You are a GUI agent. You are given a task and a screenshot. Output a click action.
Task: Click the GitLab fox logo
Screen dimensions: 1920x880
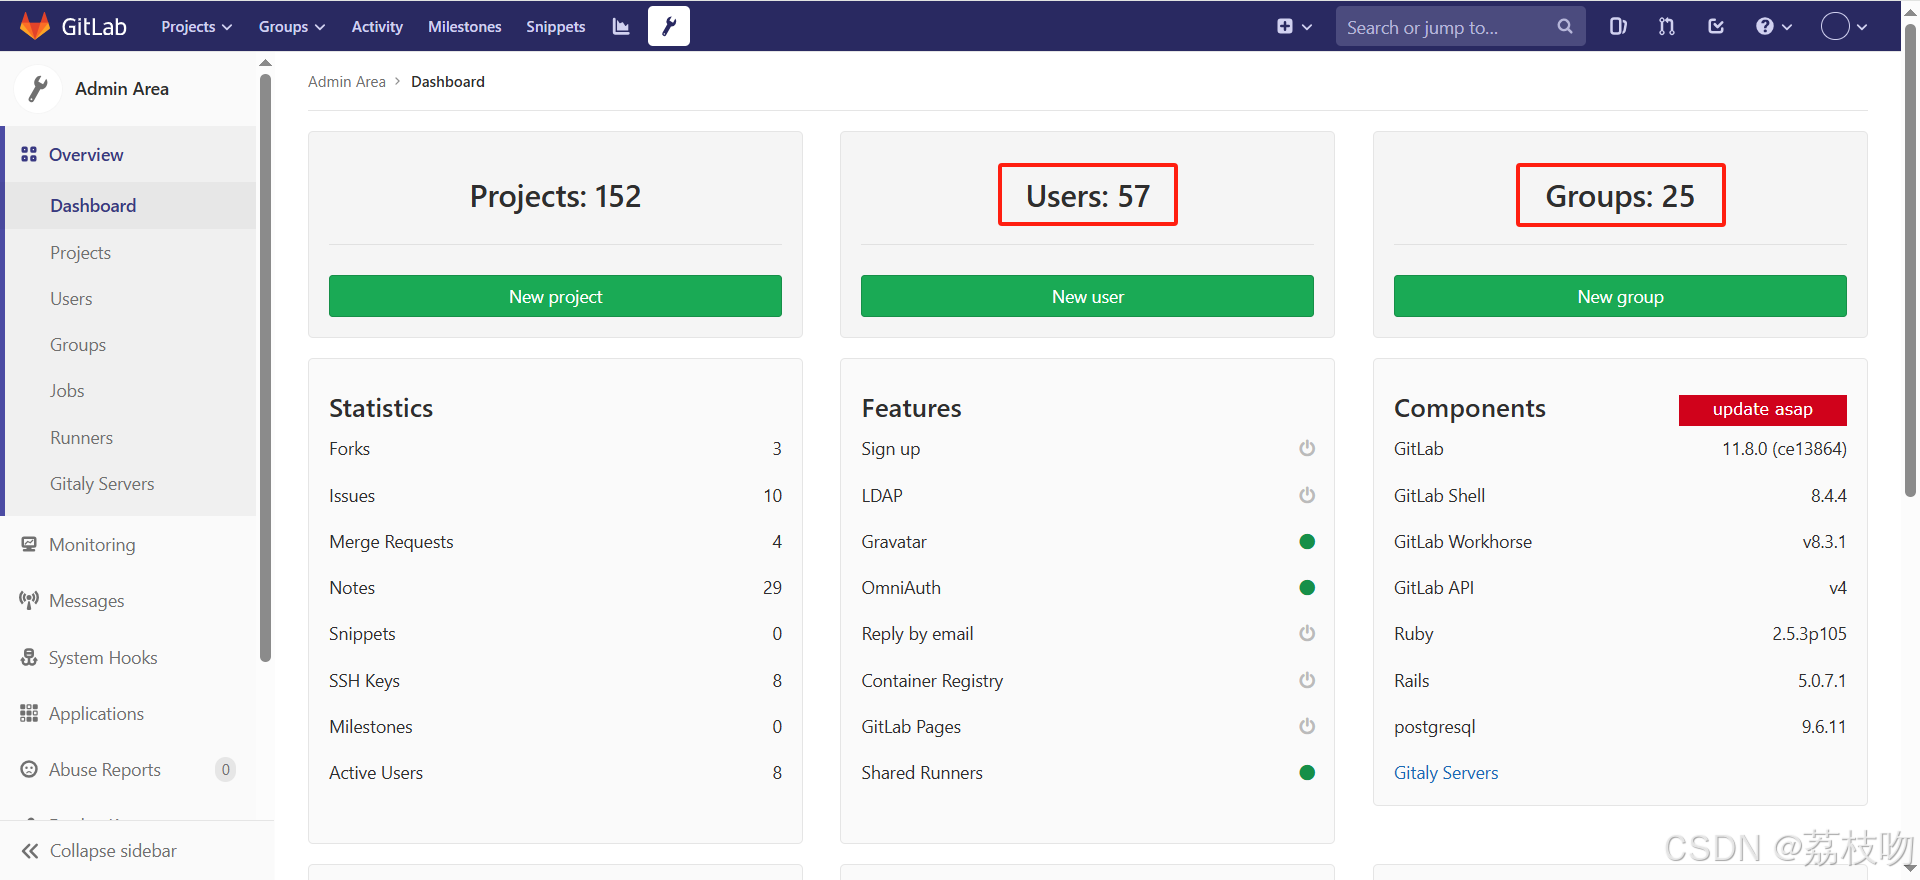[x=35, y=26]
